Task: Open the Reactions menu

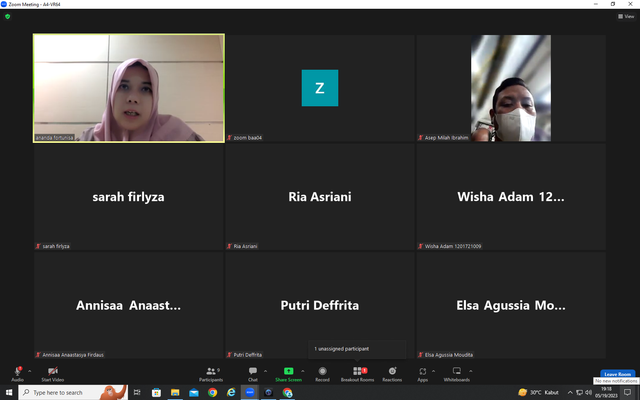Action: pyautogui.click(x=392, y=373)
